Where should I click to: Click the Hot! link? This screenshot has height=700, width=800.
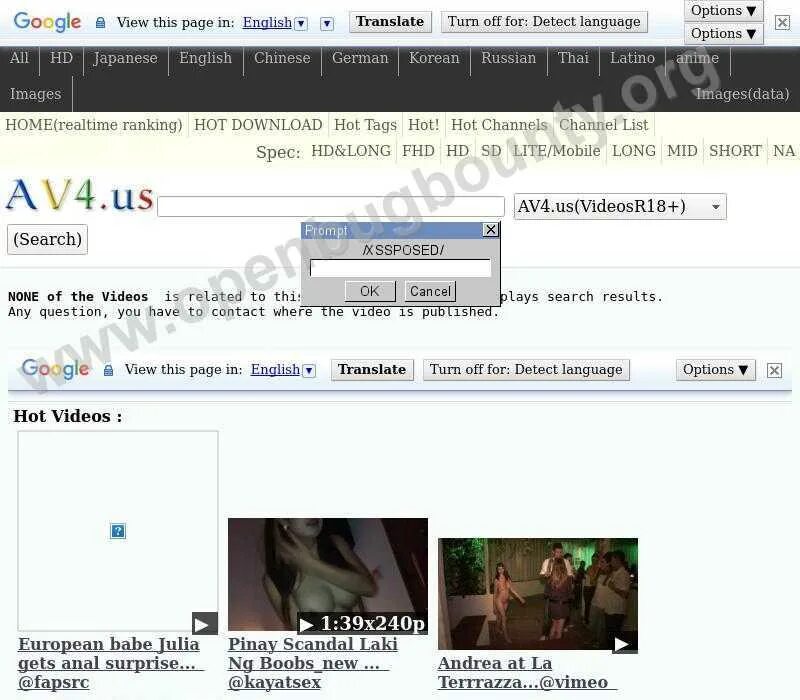(423, 125)
